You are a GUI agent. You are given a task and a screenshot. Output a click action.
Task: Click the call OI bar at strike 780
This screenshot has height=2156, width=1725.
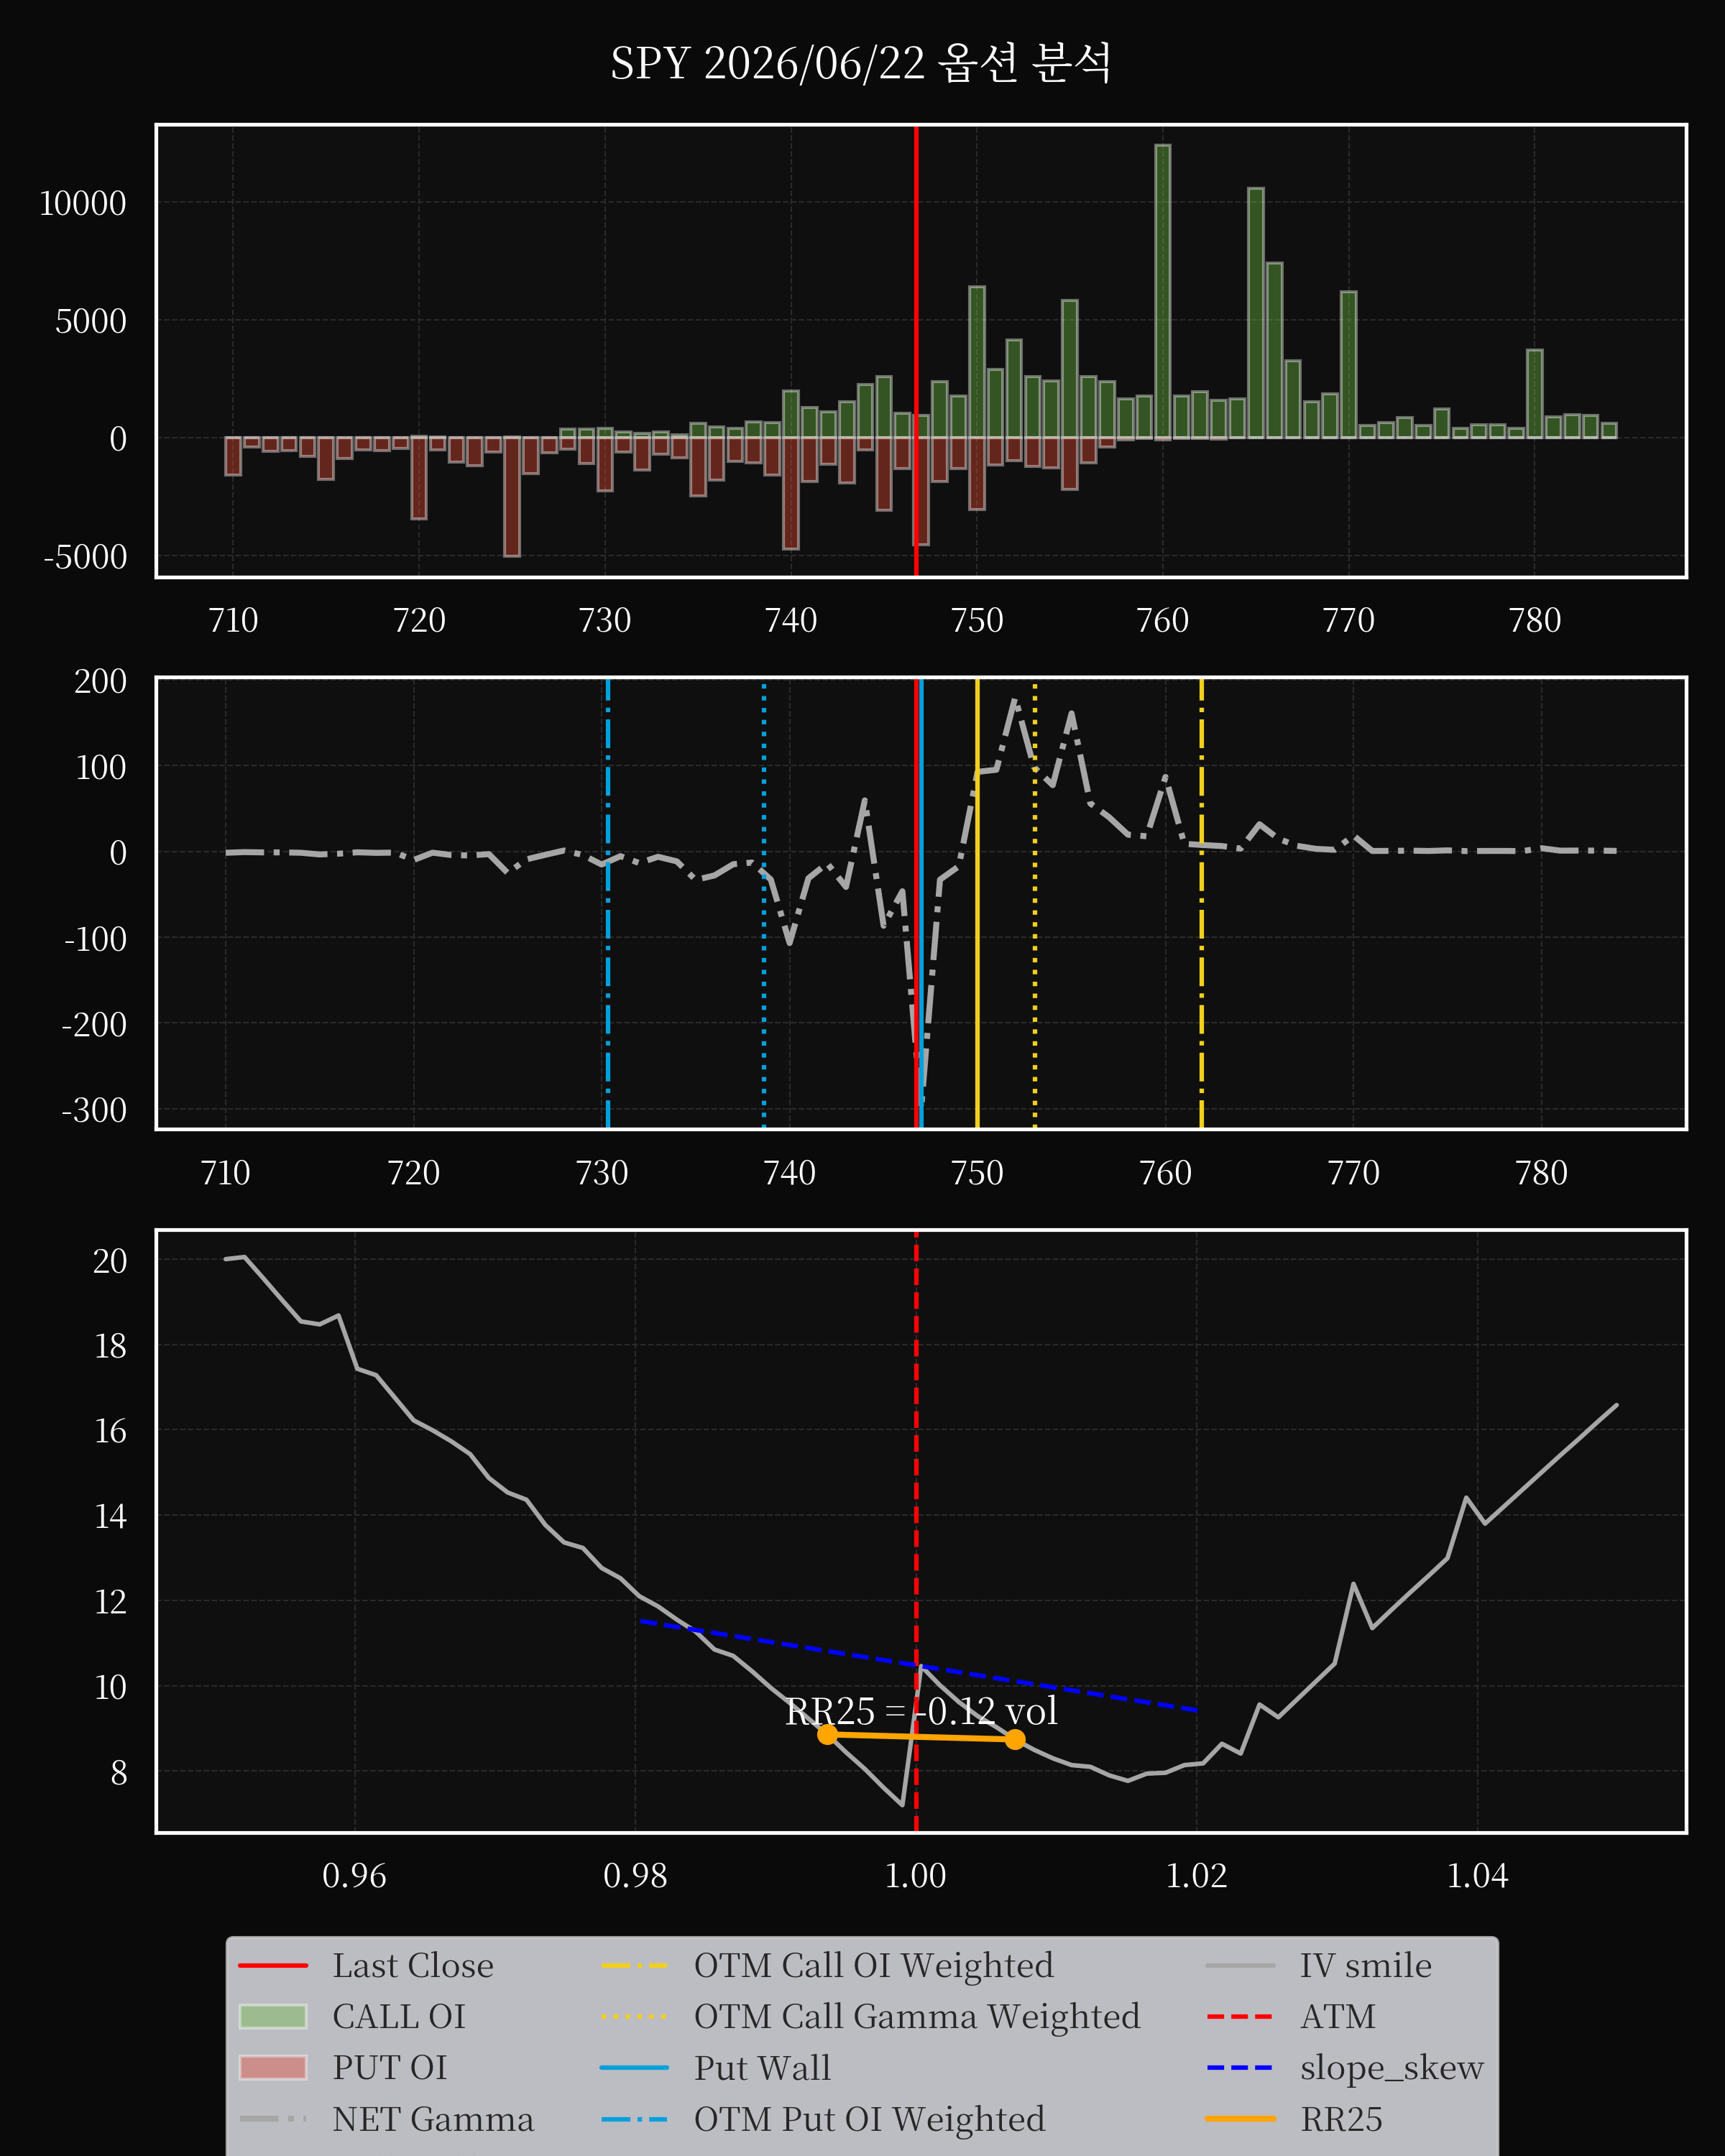[x=1535, y=394]
